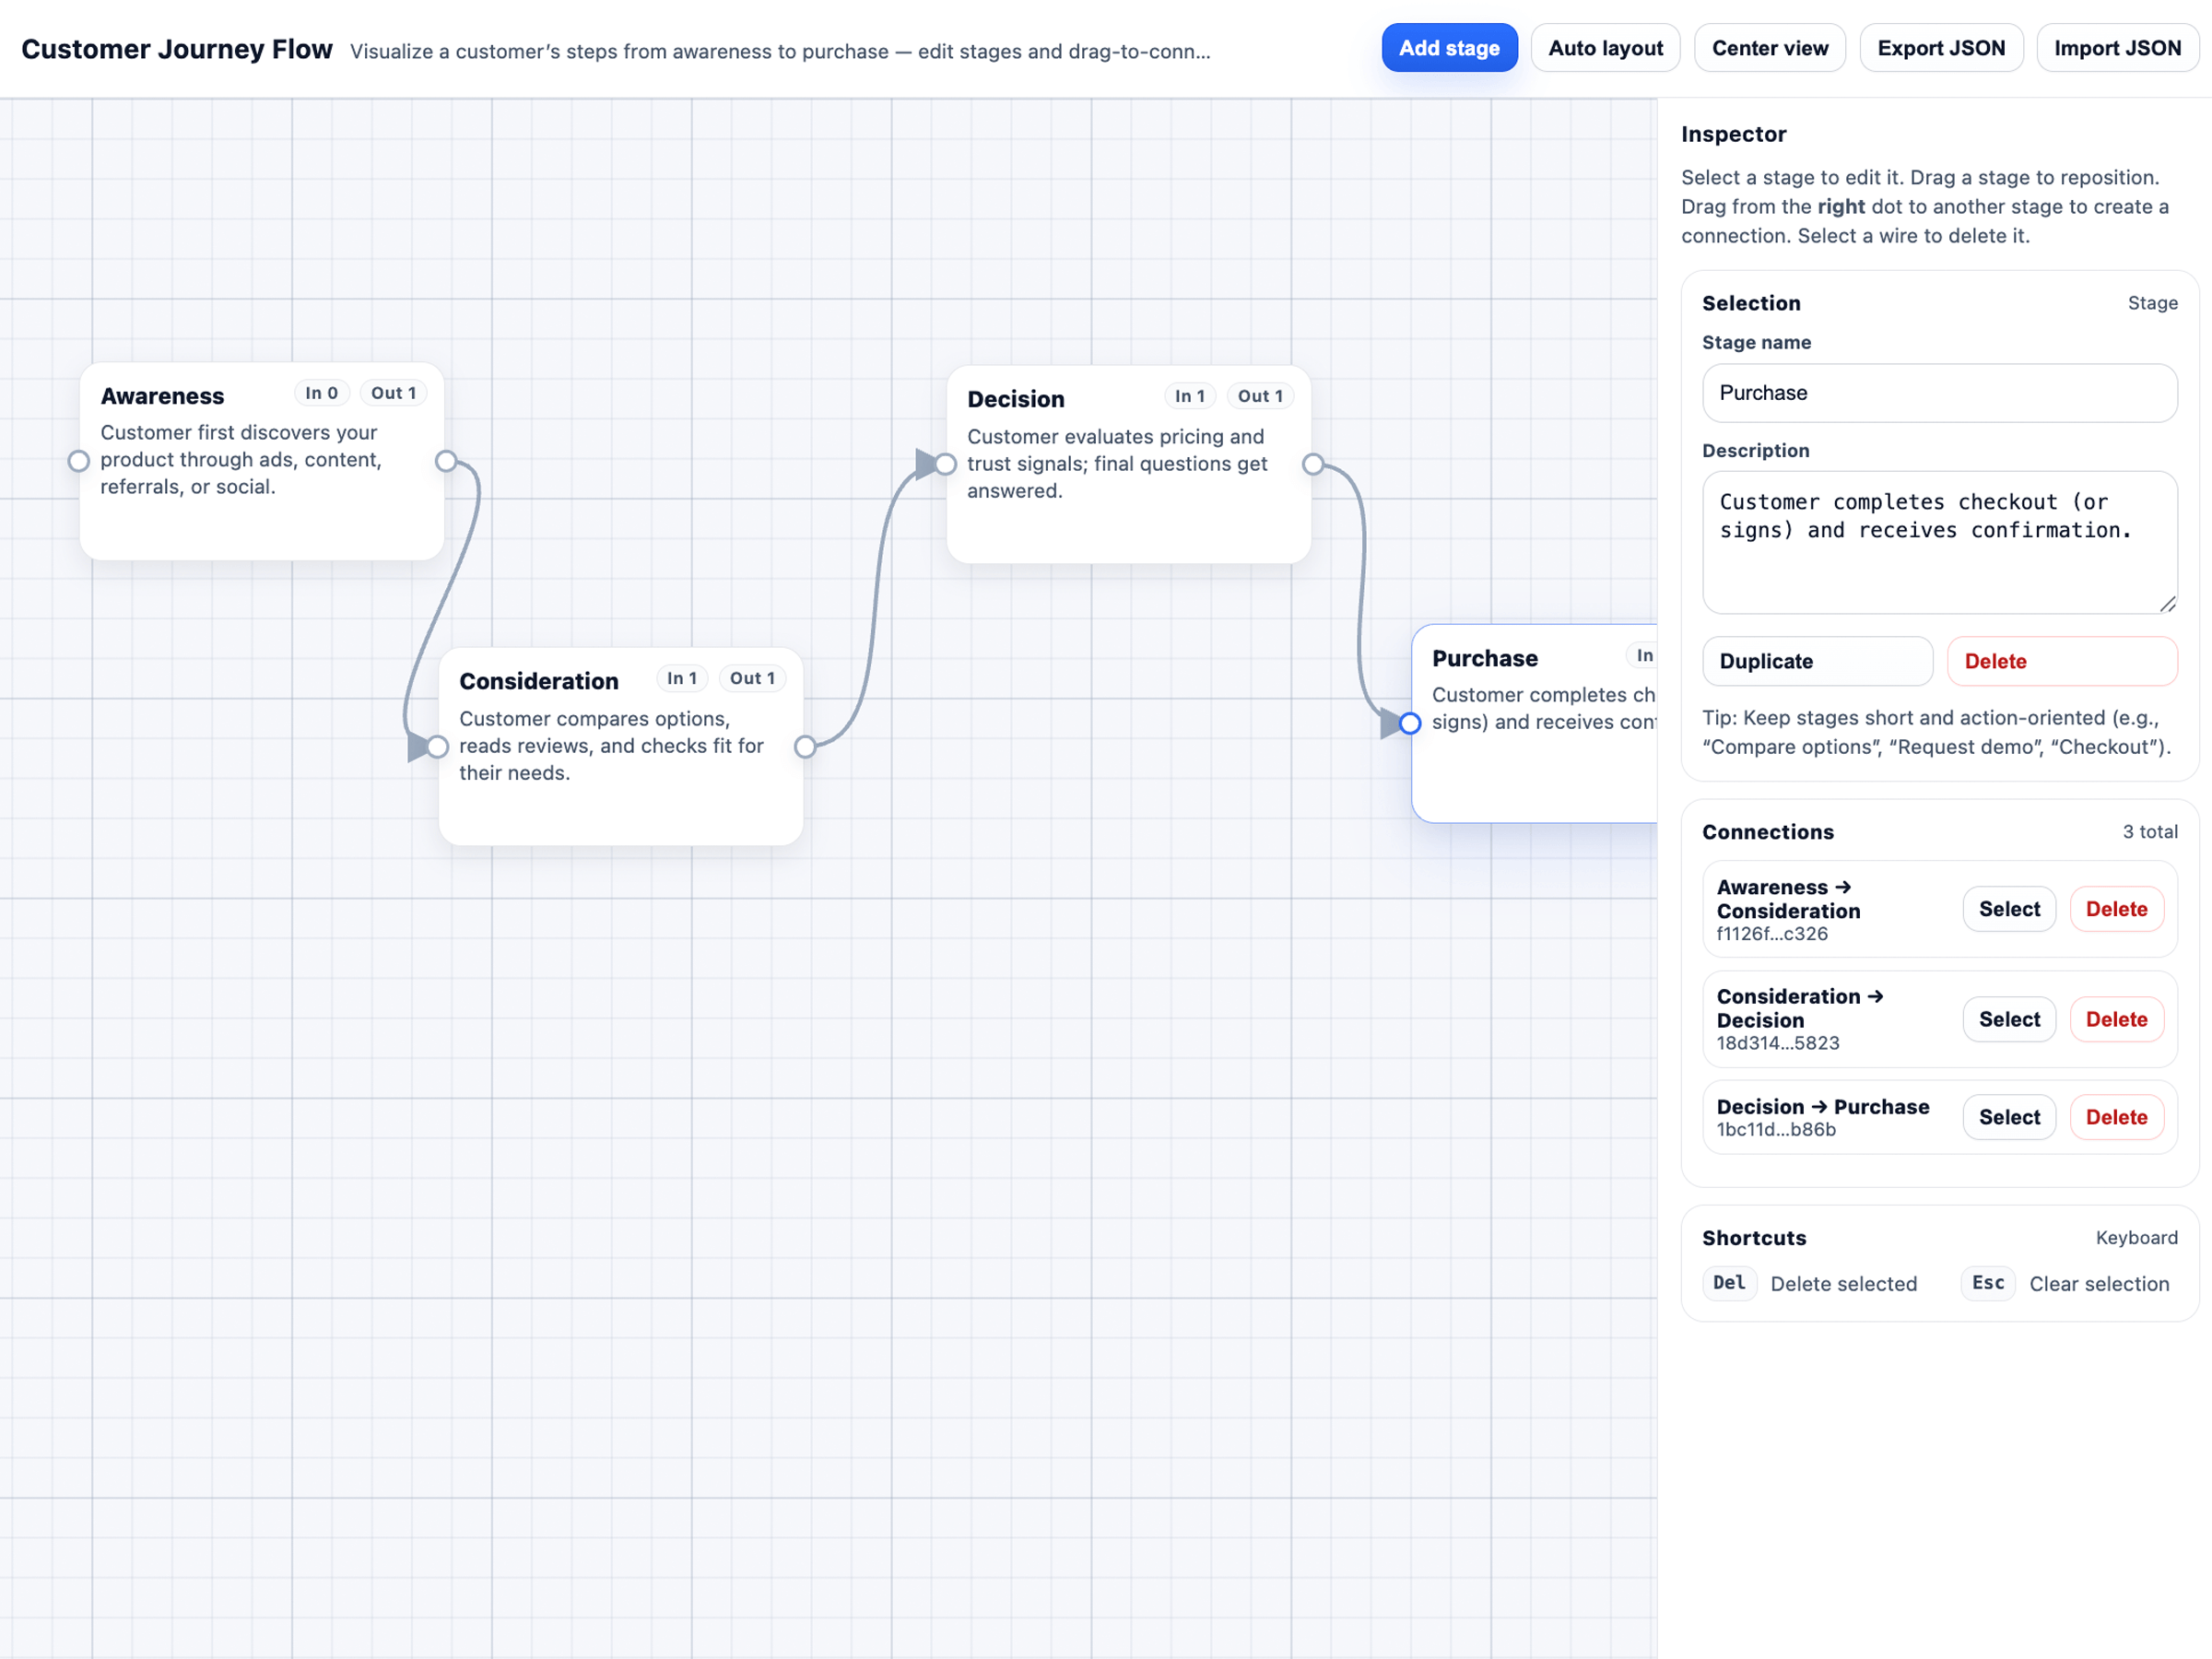The height and width of the screenshot is (1659, 2212).
Task: Open the Import JSON option
Action: click(2117, 48)
